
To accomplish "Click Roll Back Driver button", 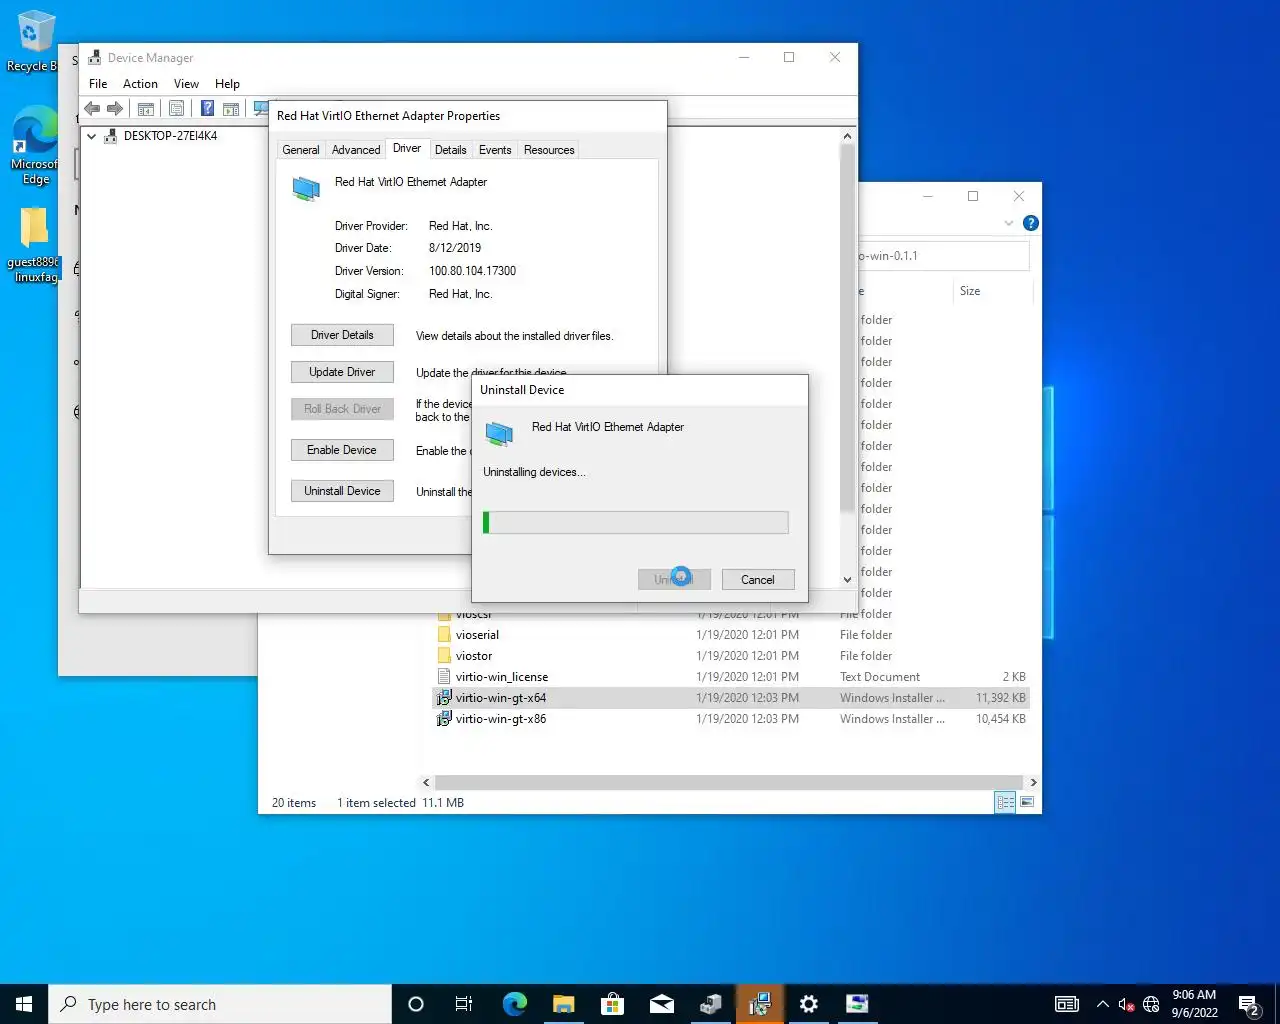I will [x=342, y=409].
